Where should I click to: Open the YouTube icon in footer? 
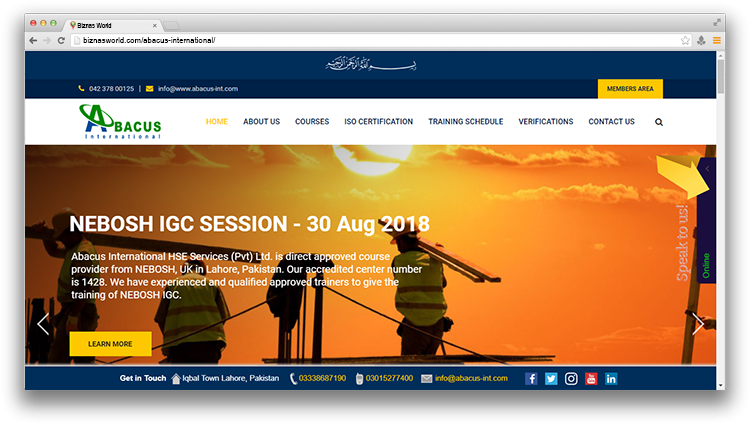[591, 379]
